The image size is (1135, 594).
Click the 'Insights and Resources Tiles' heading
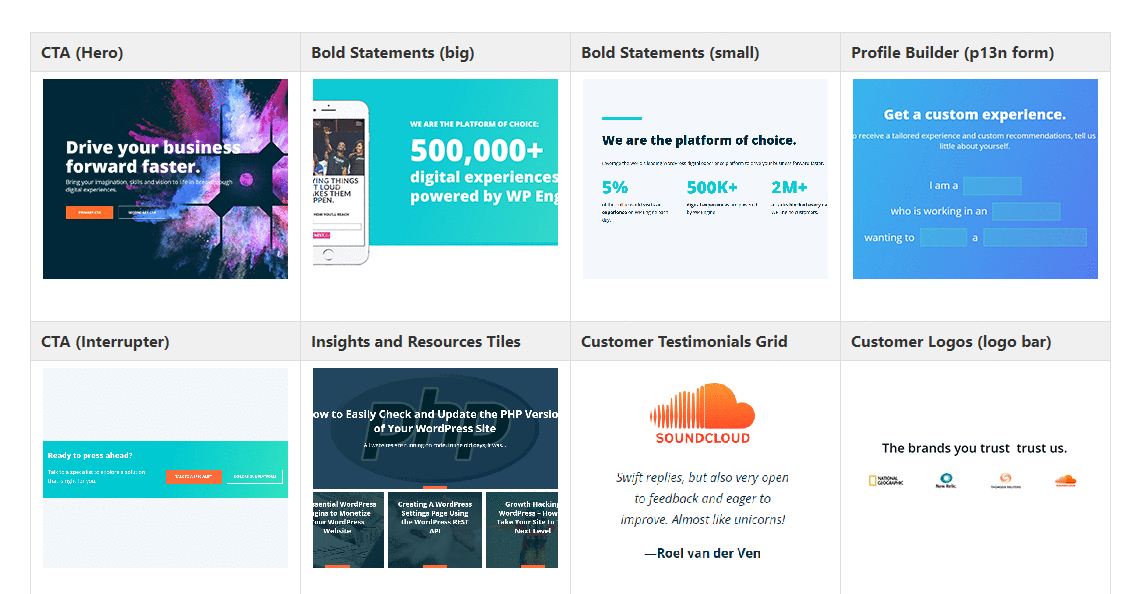[x=415, y=341]
